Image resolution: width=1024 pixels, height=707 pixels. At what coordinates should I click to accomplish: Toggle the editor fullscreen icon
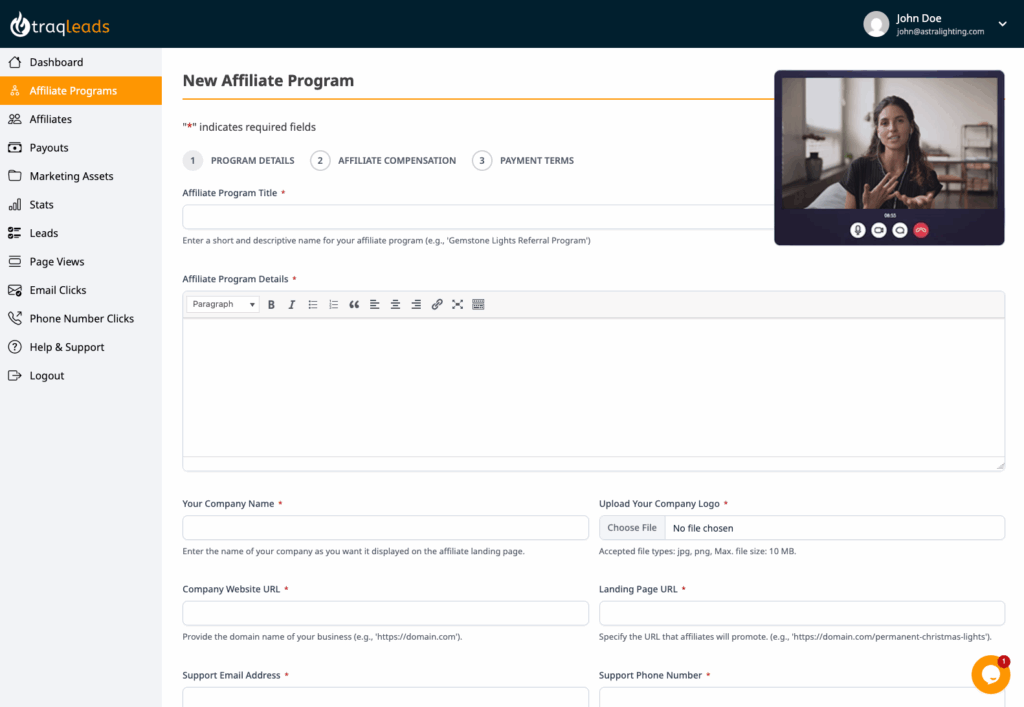(457, 304)
